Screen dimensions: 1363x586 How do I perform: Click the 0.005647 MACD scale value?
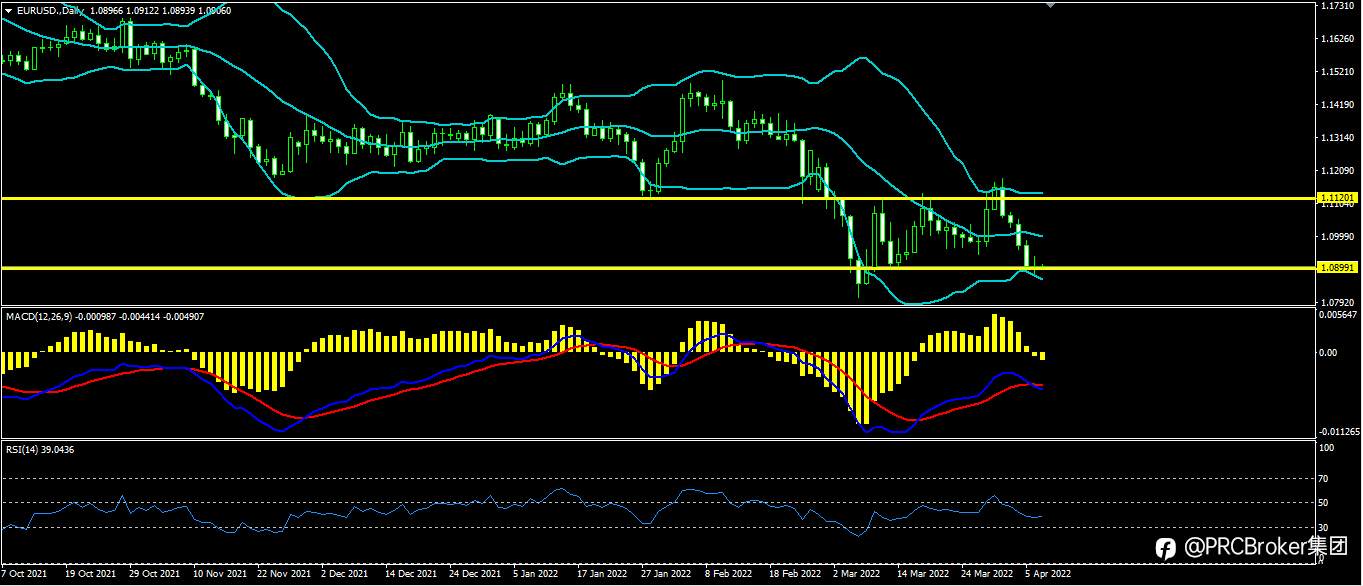[x=1339, y=315]
